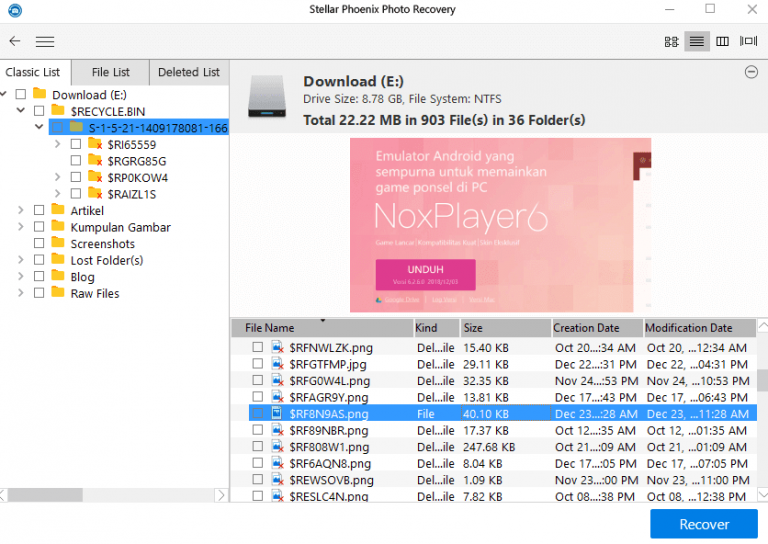Sort by Kind column header
This screenshot has width=768, height=544.
point(436,328)
